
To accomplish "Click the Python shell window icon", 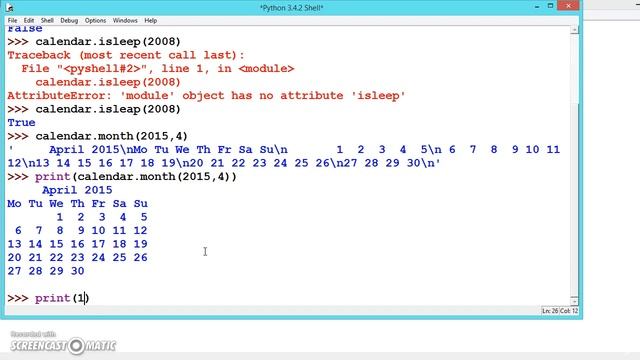I will pyautogui.click(x=10, y=7).
